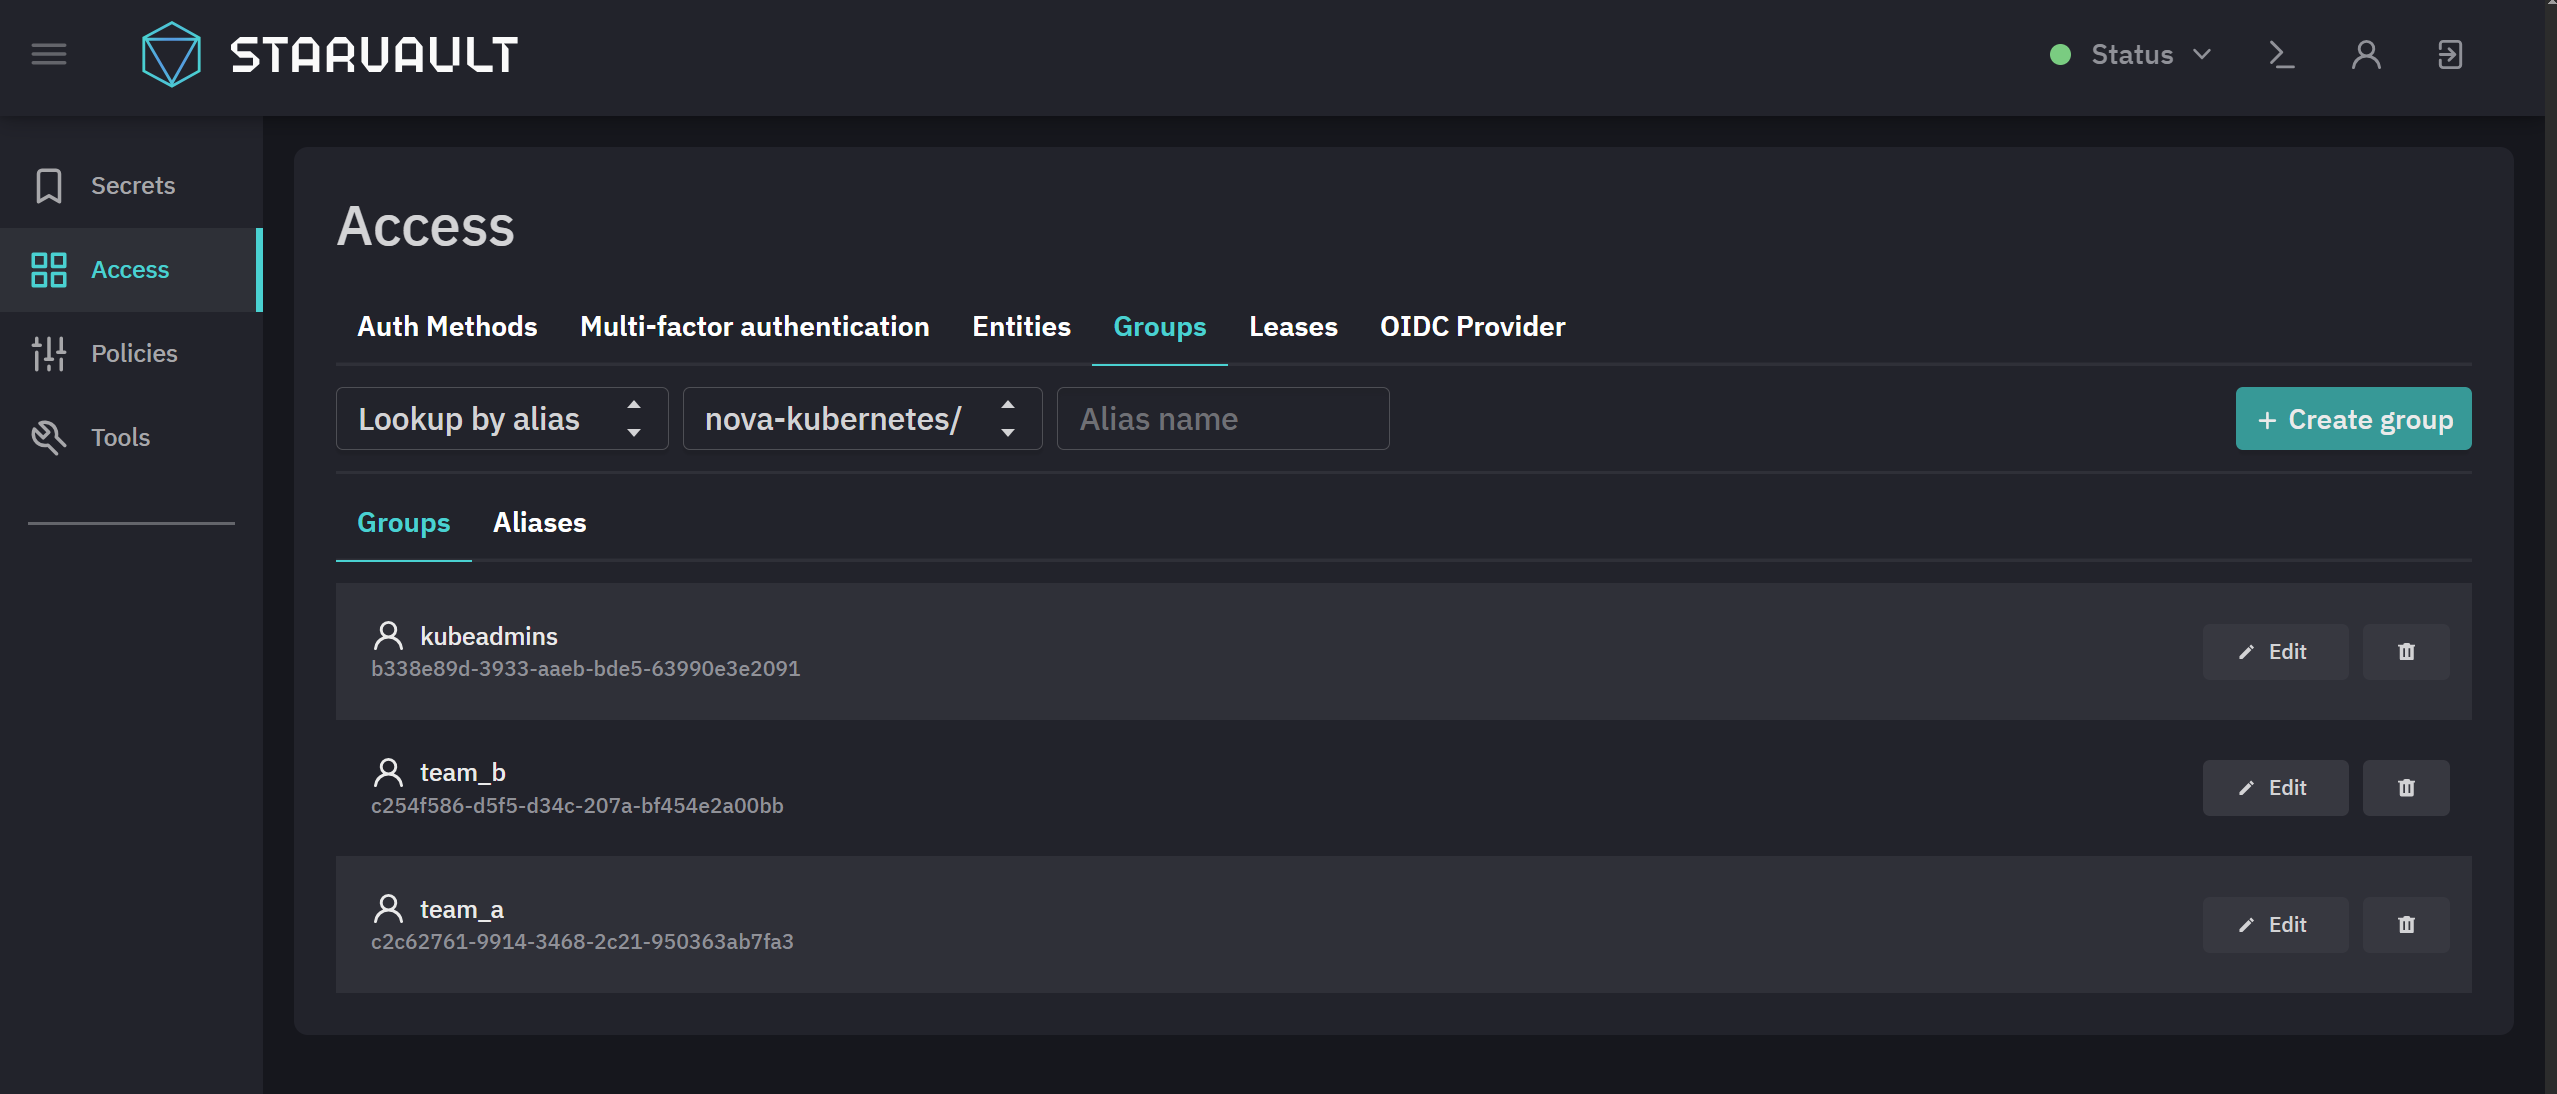Click the team_b user icon
This screenshot has width=2557, height=1094.
click(x=388, y=772)
